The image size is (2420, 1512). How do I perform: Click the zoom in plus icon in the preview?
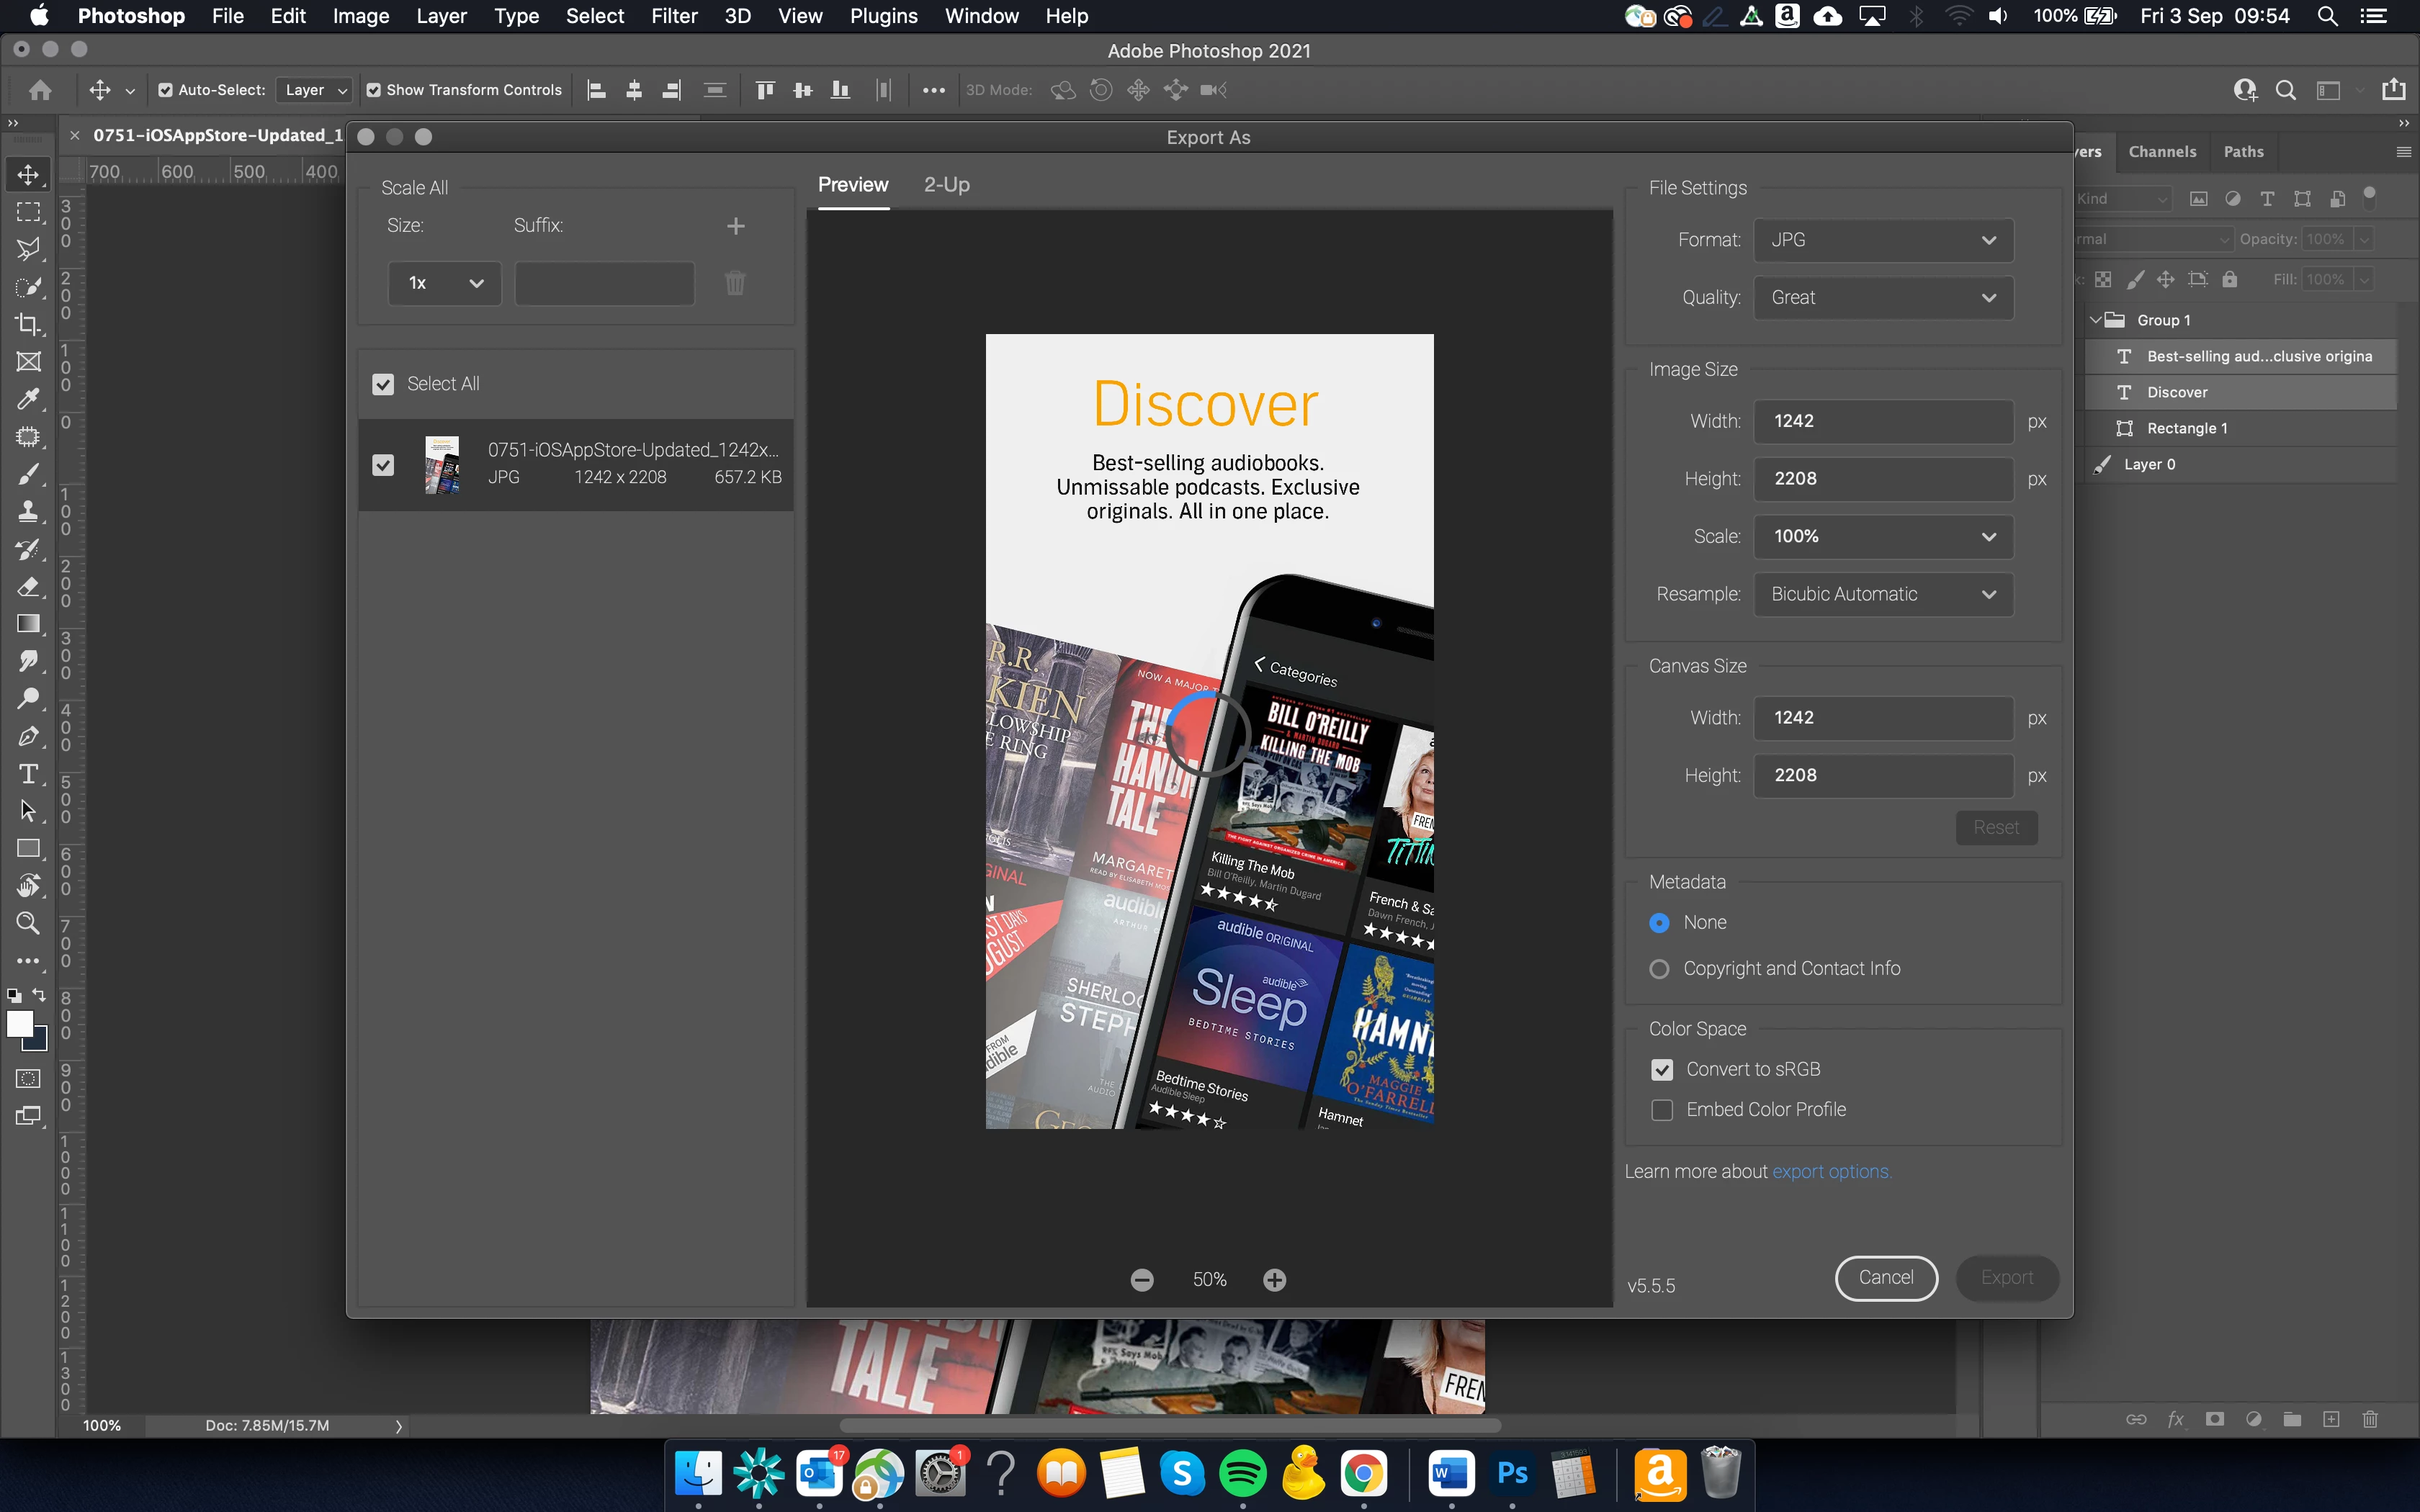click(1274, 1280)
